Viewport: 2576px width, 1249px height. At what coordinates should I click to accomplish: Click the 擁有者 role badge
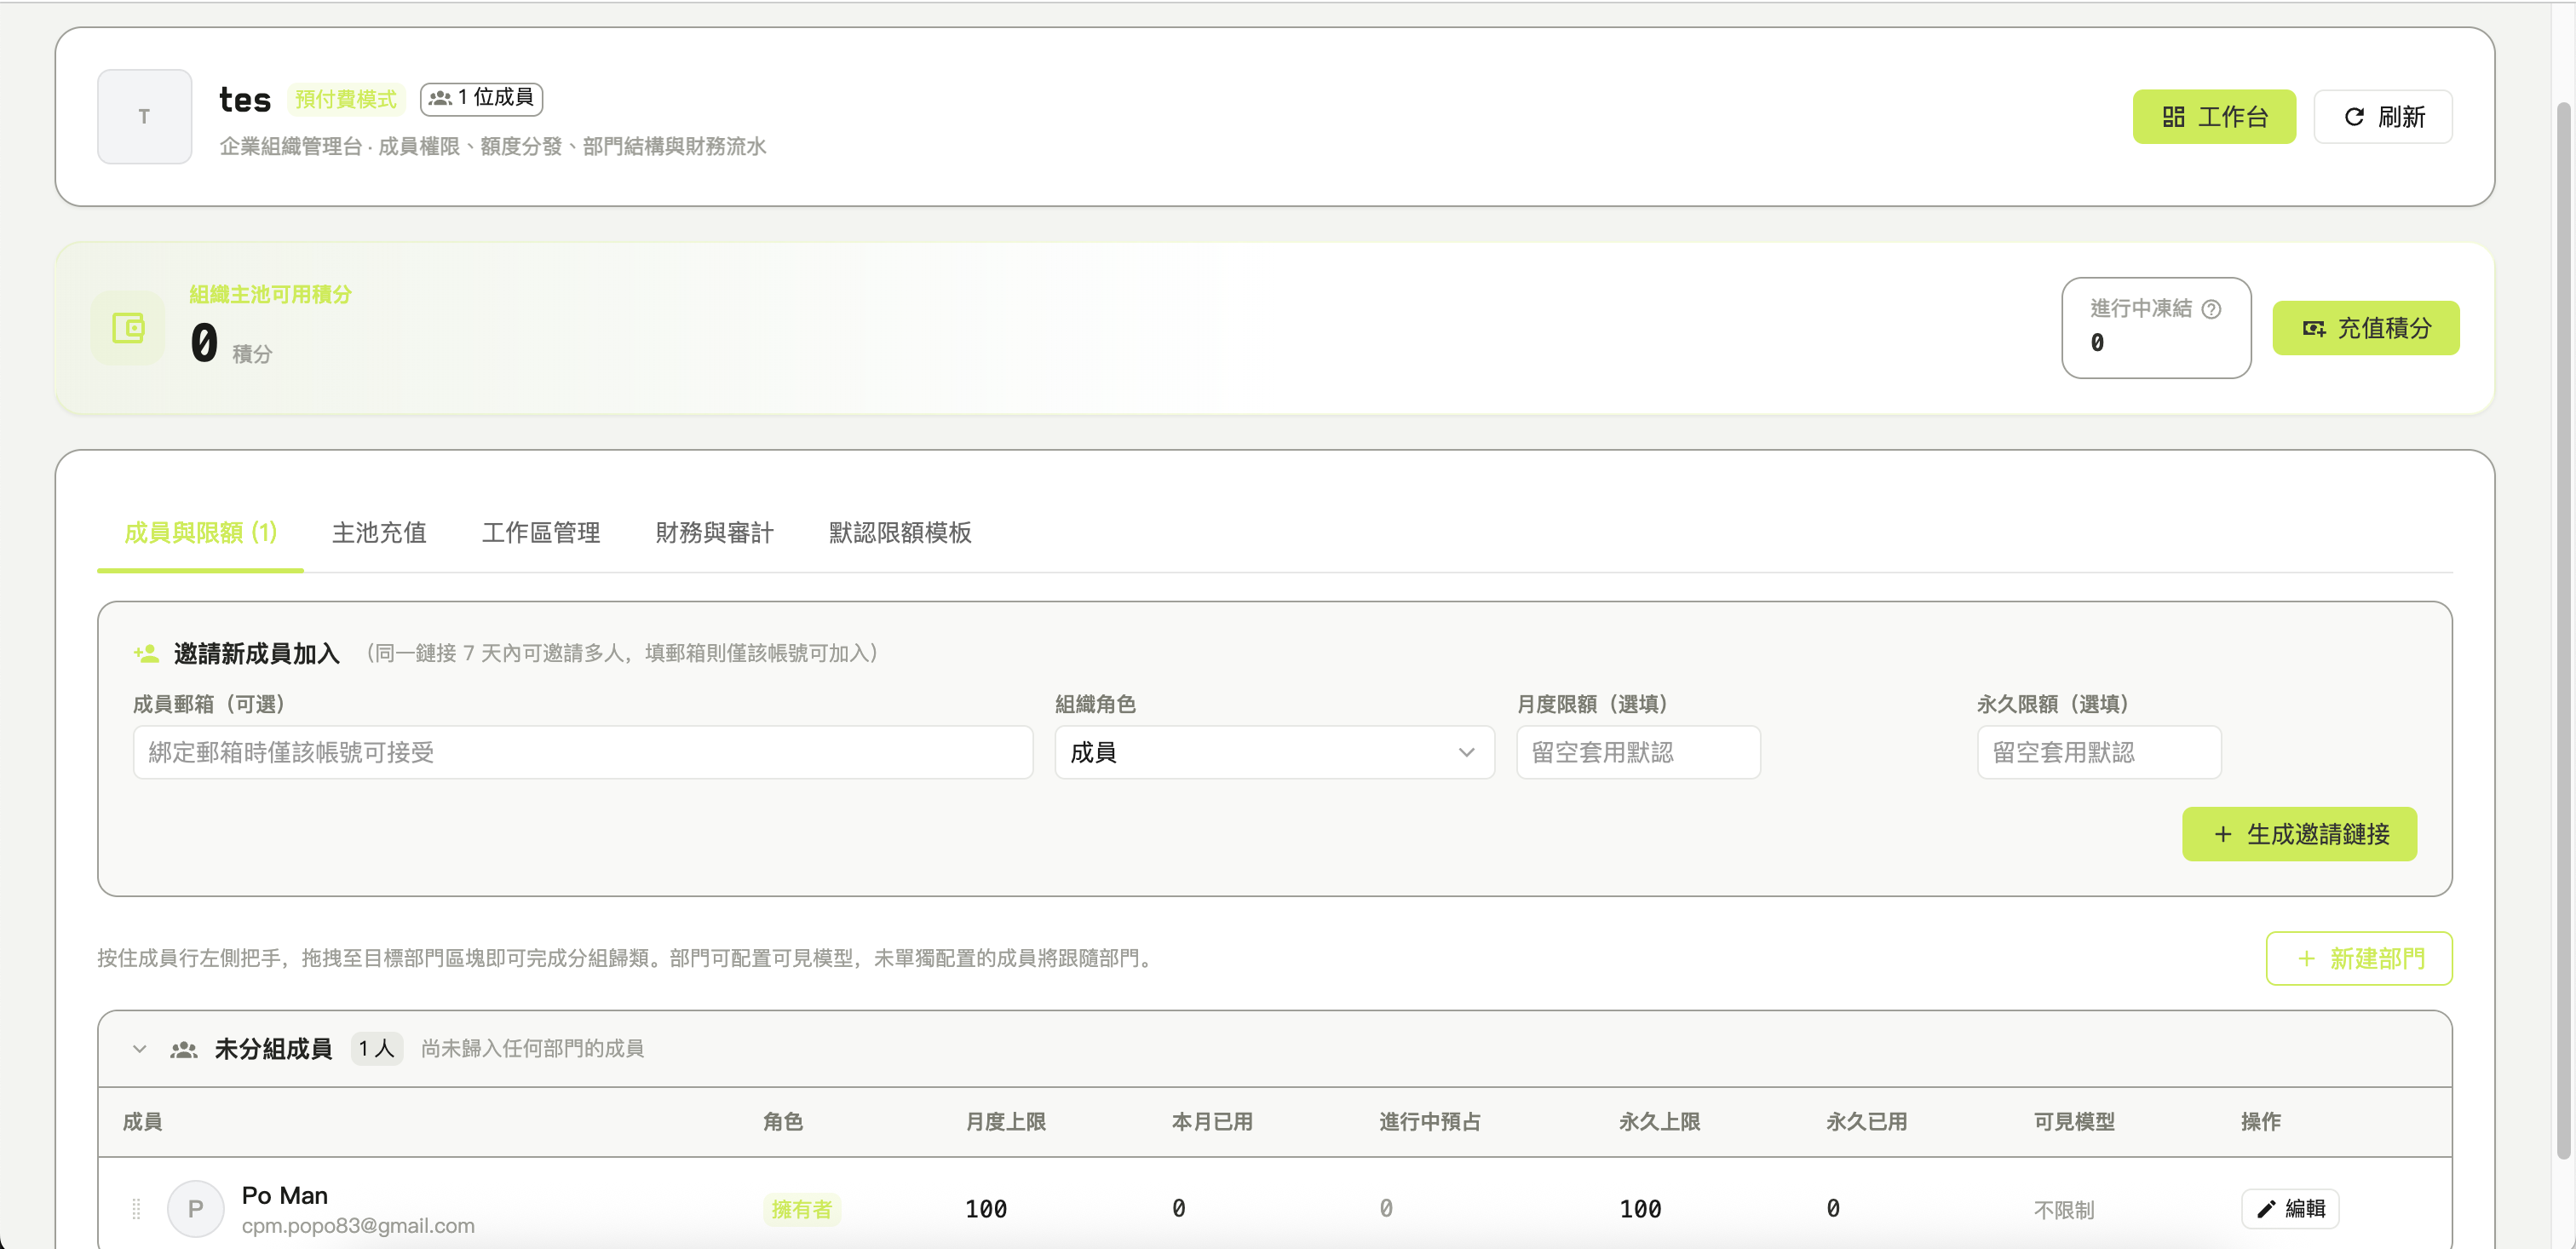coord(802,1209)
